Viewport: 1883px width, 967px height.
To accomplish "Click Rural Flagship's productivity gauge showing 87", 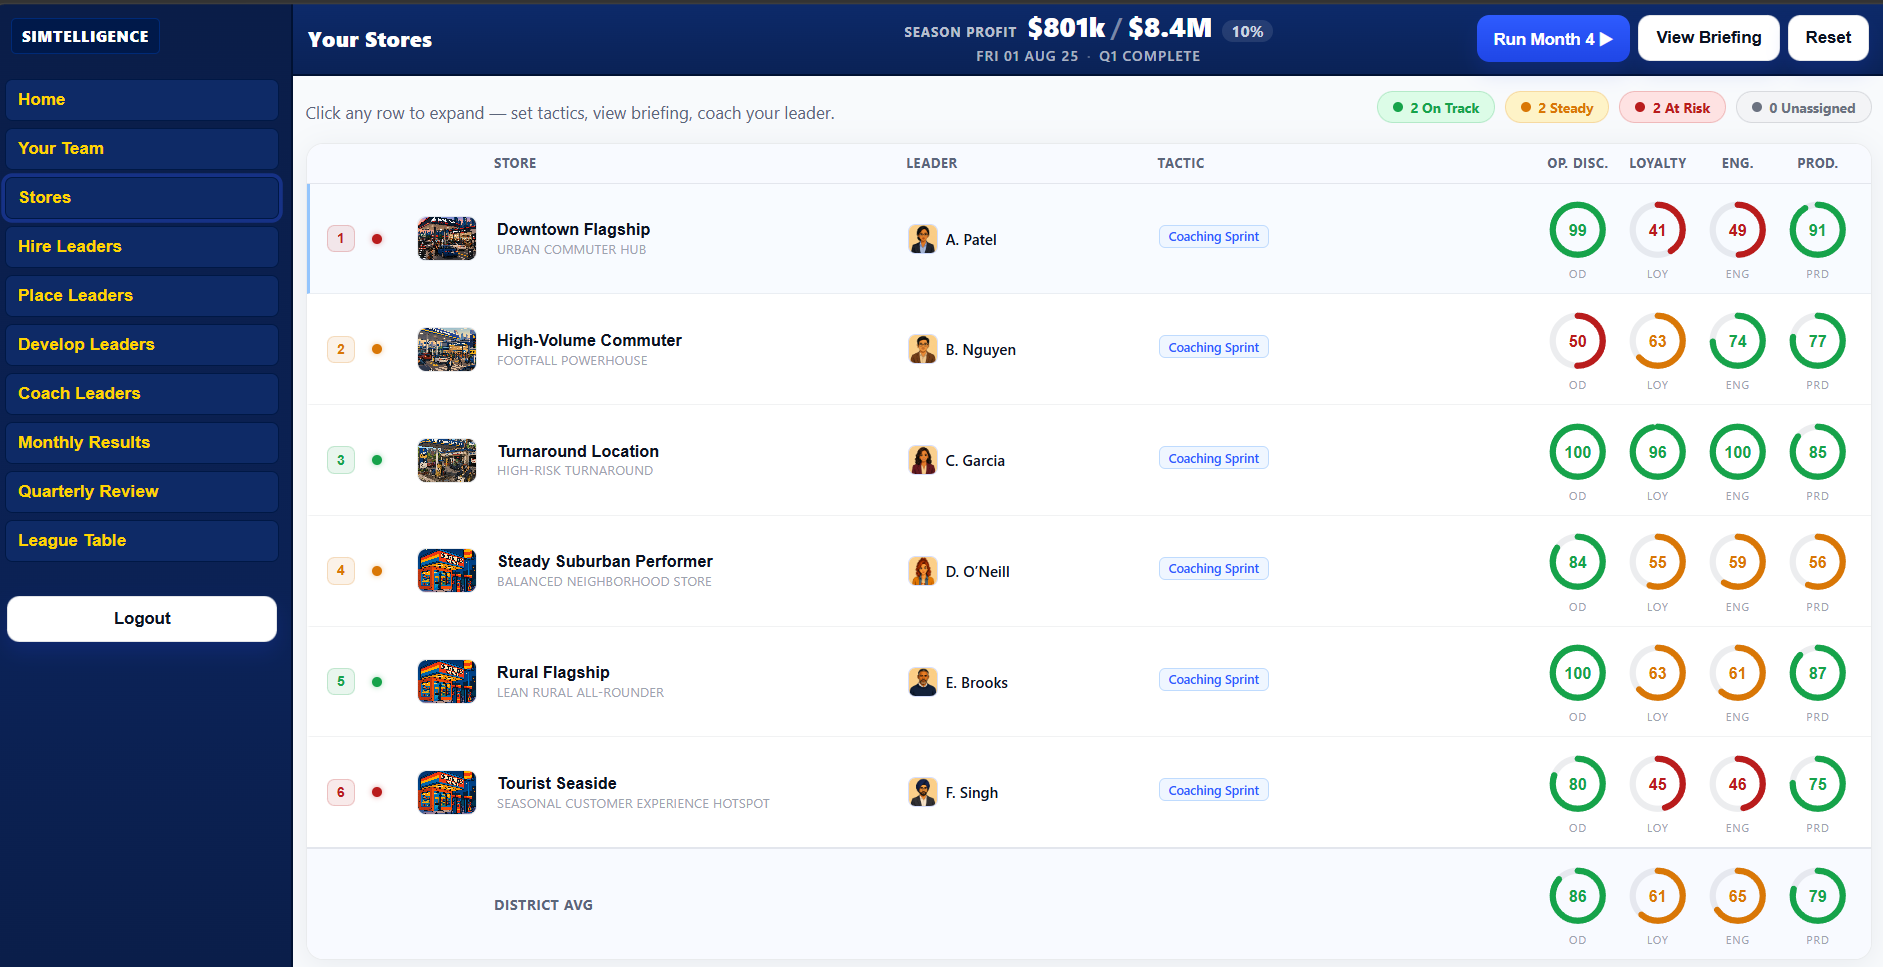I will pyautogui.click(x=1817, y=673).
